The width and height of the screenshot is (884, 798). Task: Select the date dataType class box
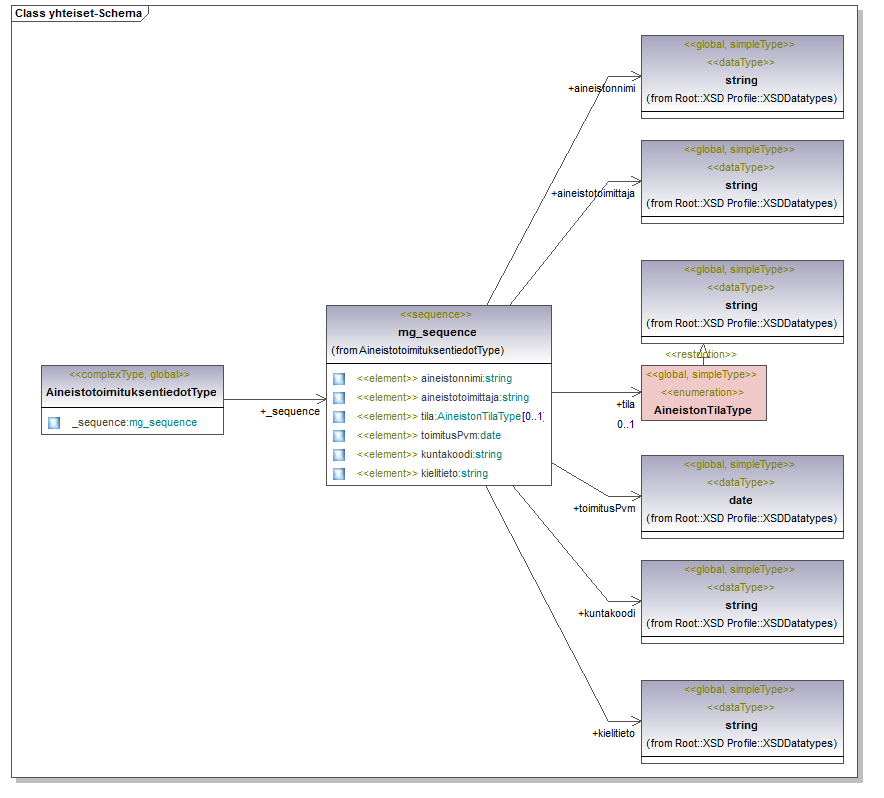click(x=741, y=492)
